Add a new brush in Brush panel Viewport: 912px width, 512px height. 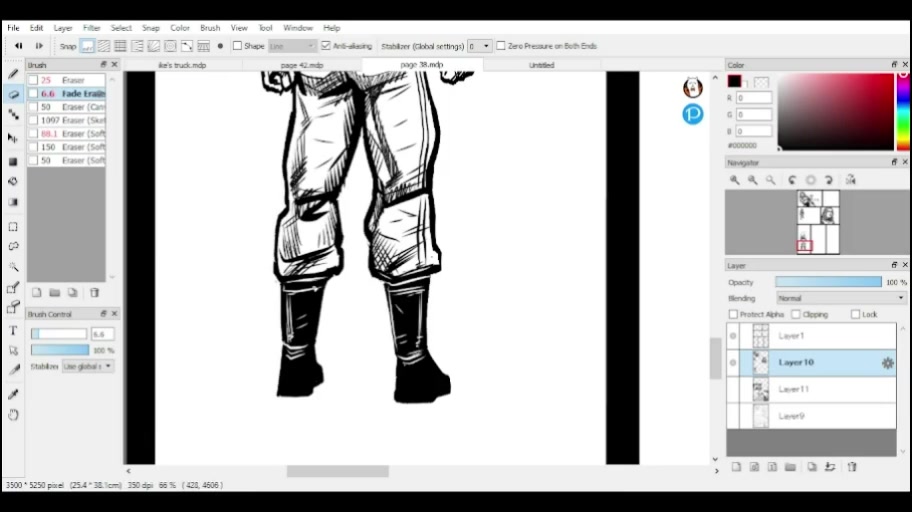click(37, 293)
